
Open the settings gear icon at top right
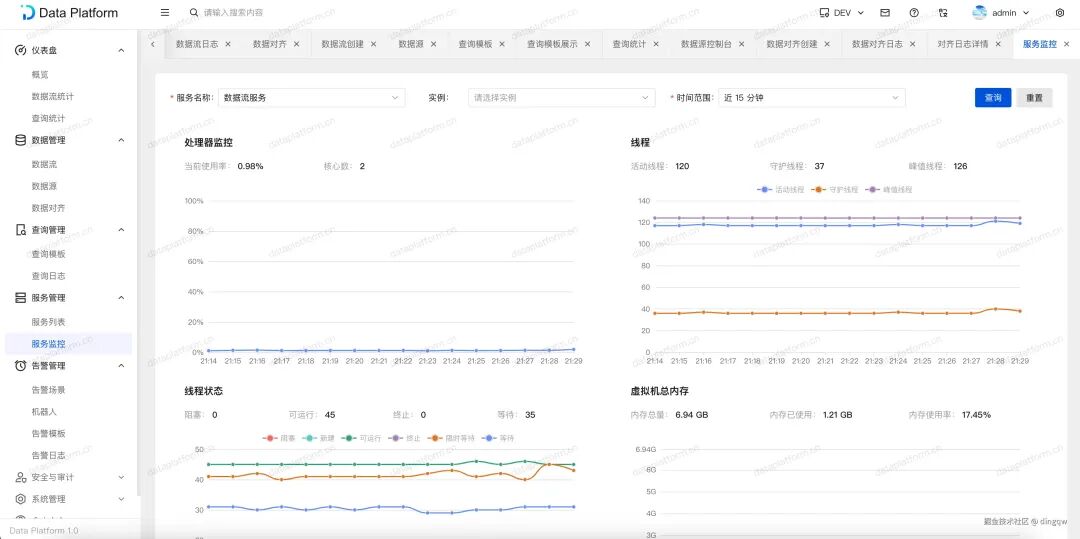coord(1060,12)
